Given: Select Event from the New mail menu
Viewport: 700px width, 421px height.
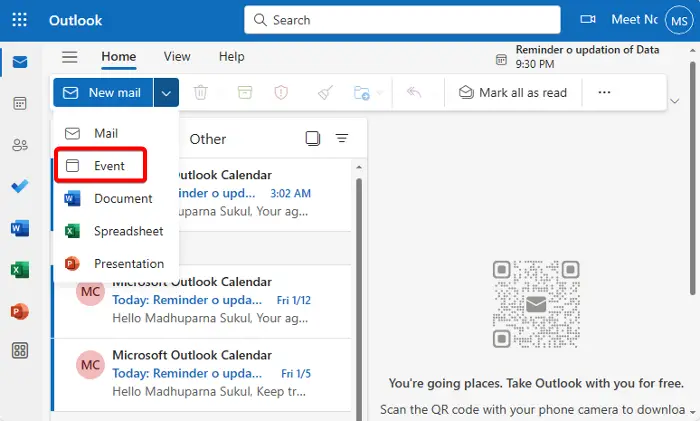Looking at the screenshot, I should [x=109, y=166].
